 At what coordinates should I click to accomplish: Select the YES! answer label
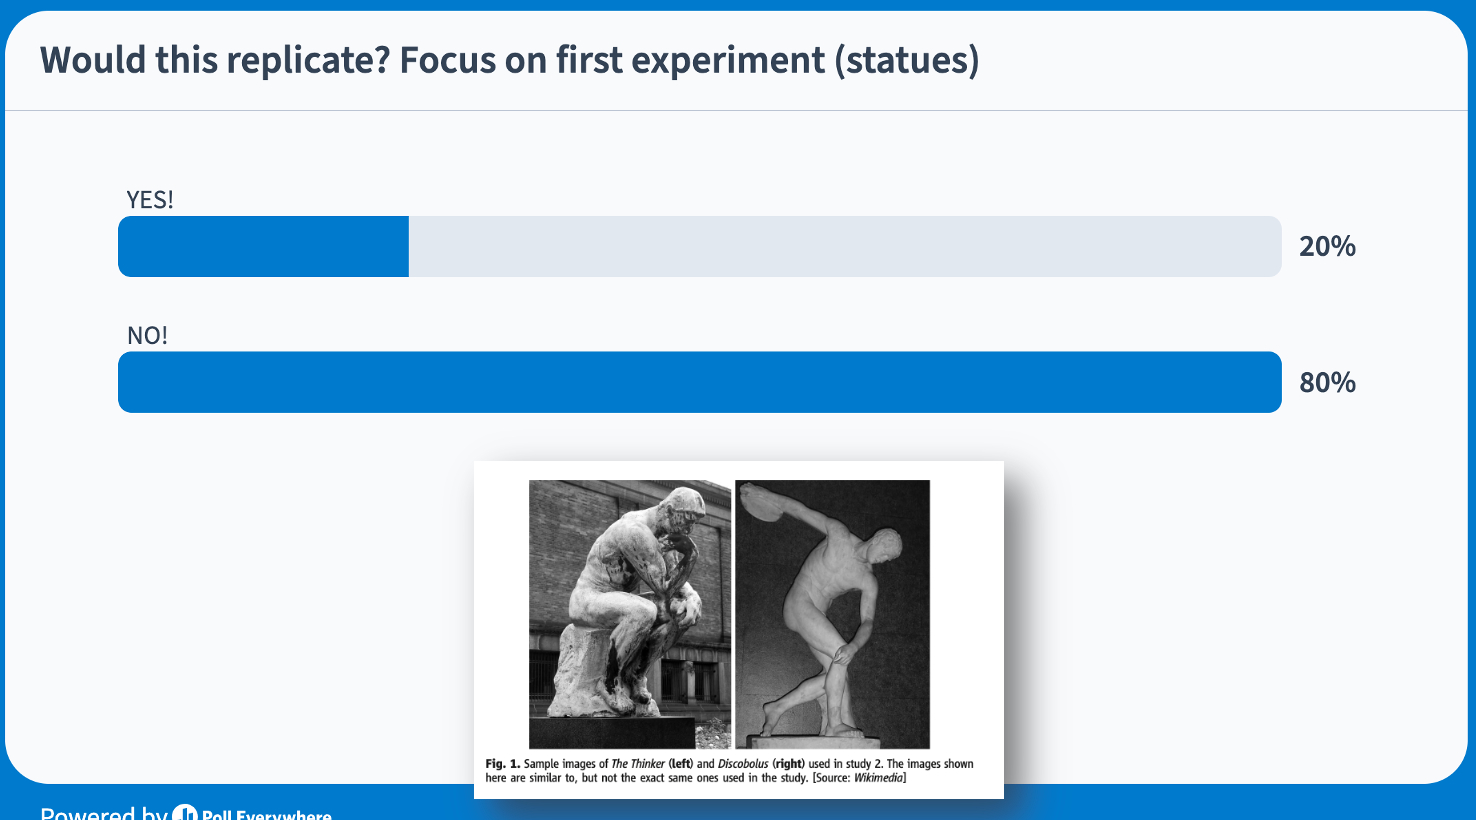coord(150,200)
